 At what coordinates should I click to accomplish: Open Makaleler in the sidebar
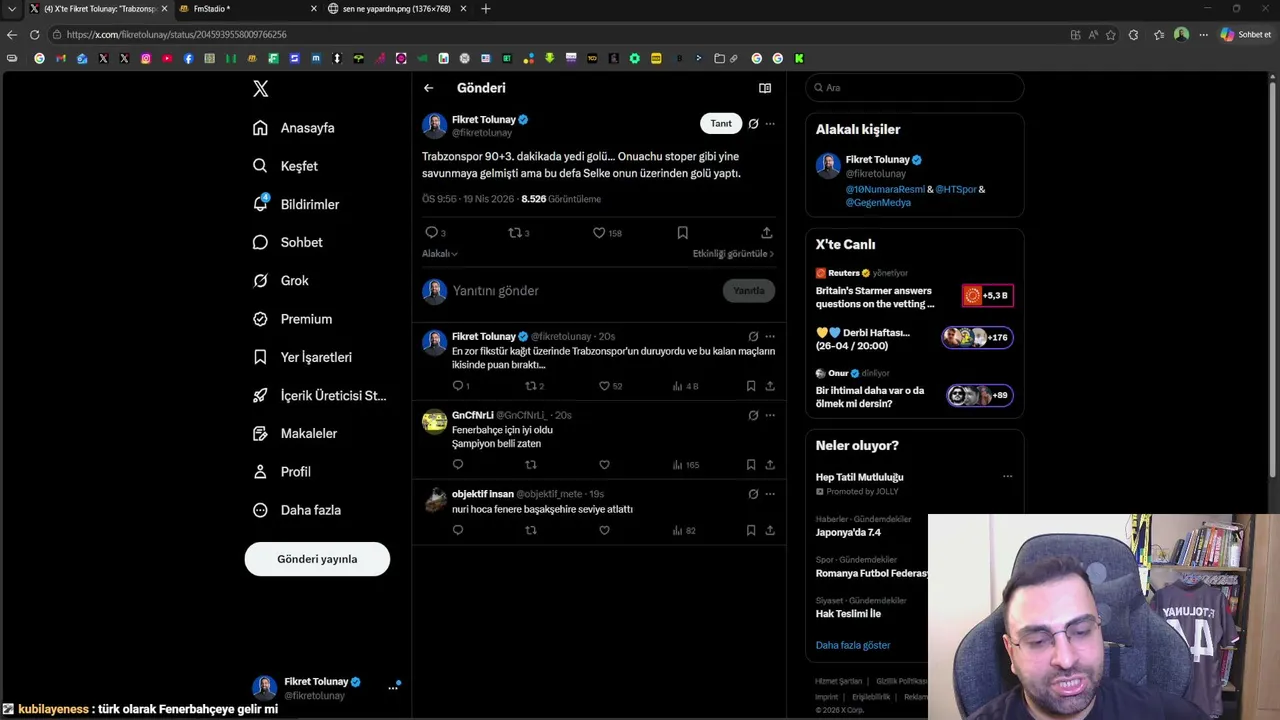coord(296,433)
